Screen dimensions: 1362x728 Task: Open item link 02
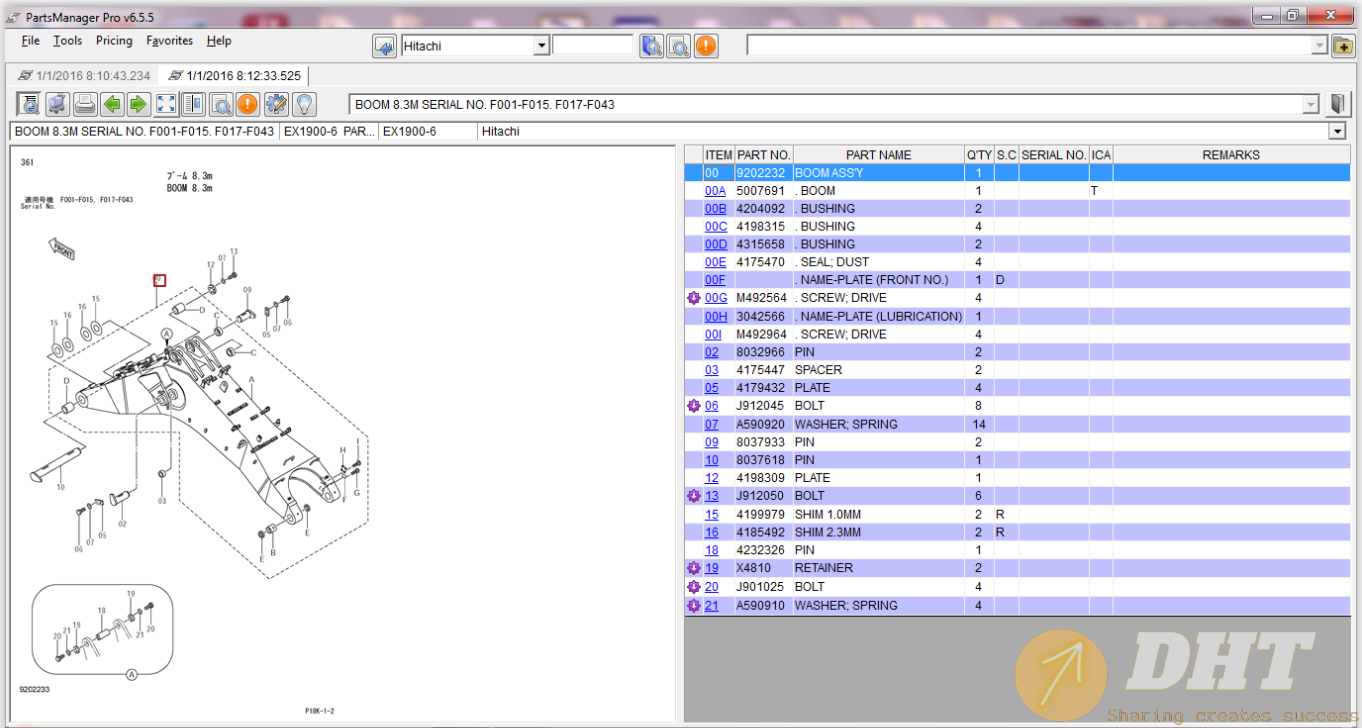coord(711,352)
